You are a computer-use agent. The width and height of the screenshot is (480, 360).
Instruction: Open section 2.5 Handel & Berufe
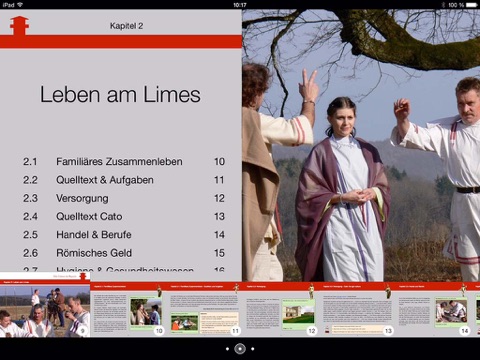click(124, 235)
